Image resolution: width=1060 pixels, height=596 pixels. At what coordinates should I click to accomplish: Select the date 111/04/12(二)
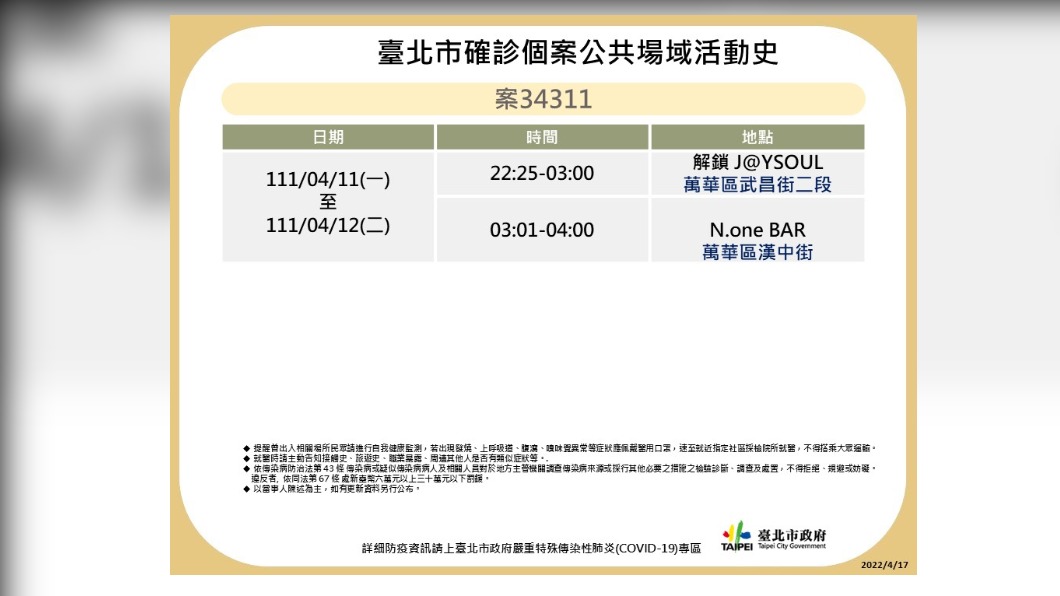[x=328, y=225]
